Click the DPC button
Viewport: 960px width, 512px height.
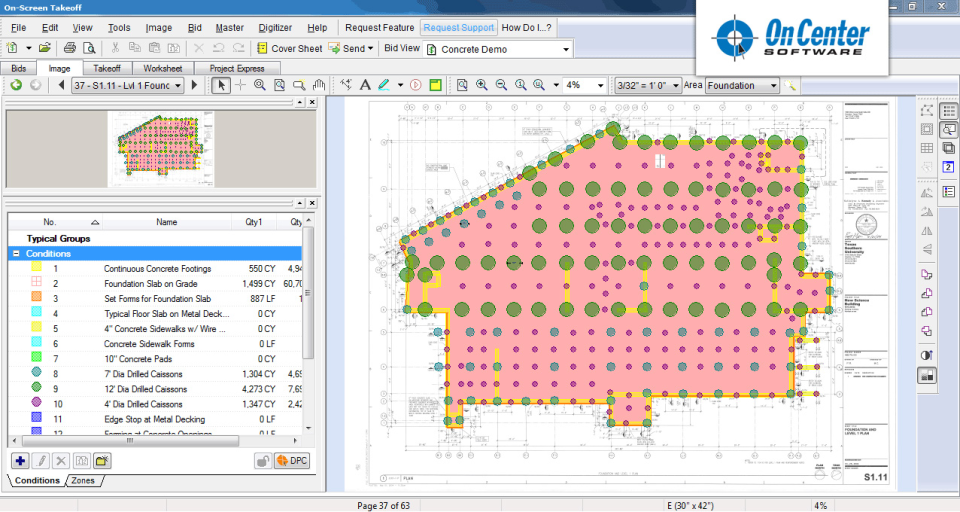[x=291, y=461]
